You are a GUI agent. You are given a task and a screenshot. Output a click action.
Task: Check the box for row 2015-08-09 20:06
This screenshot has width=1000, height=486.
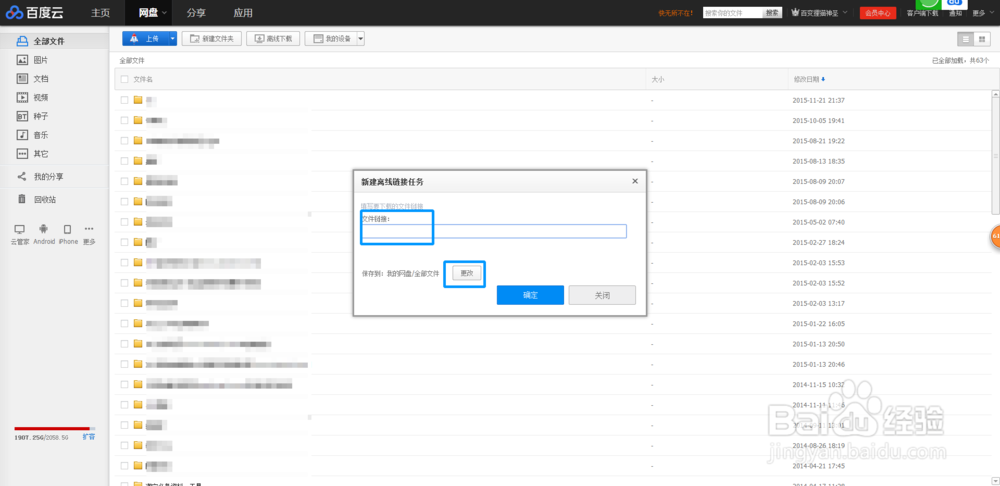(x=124, y=202)
